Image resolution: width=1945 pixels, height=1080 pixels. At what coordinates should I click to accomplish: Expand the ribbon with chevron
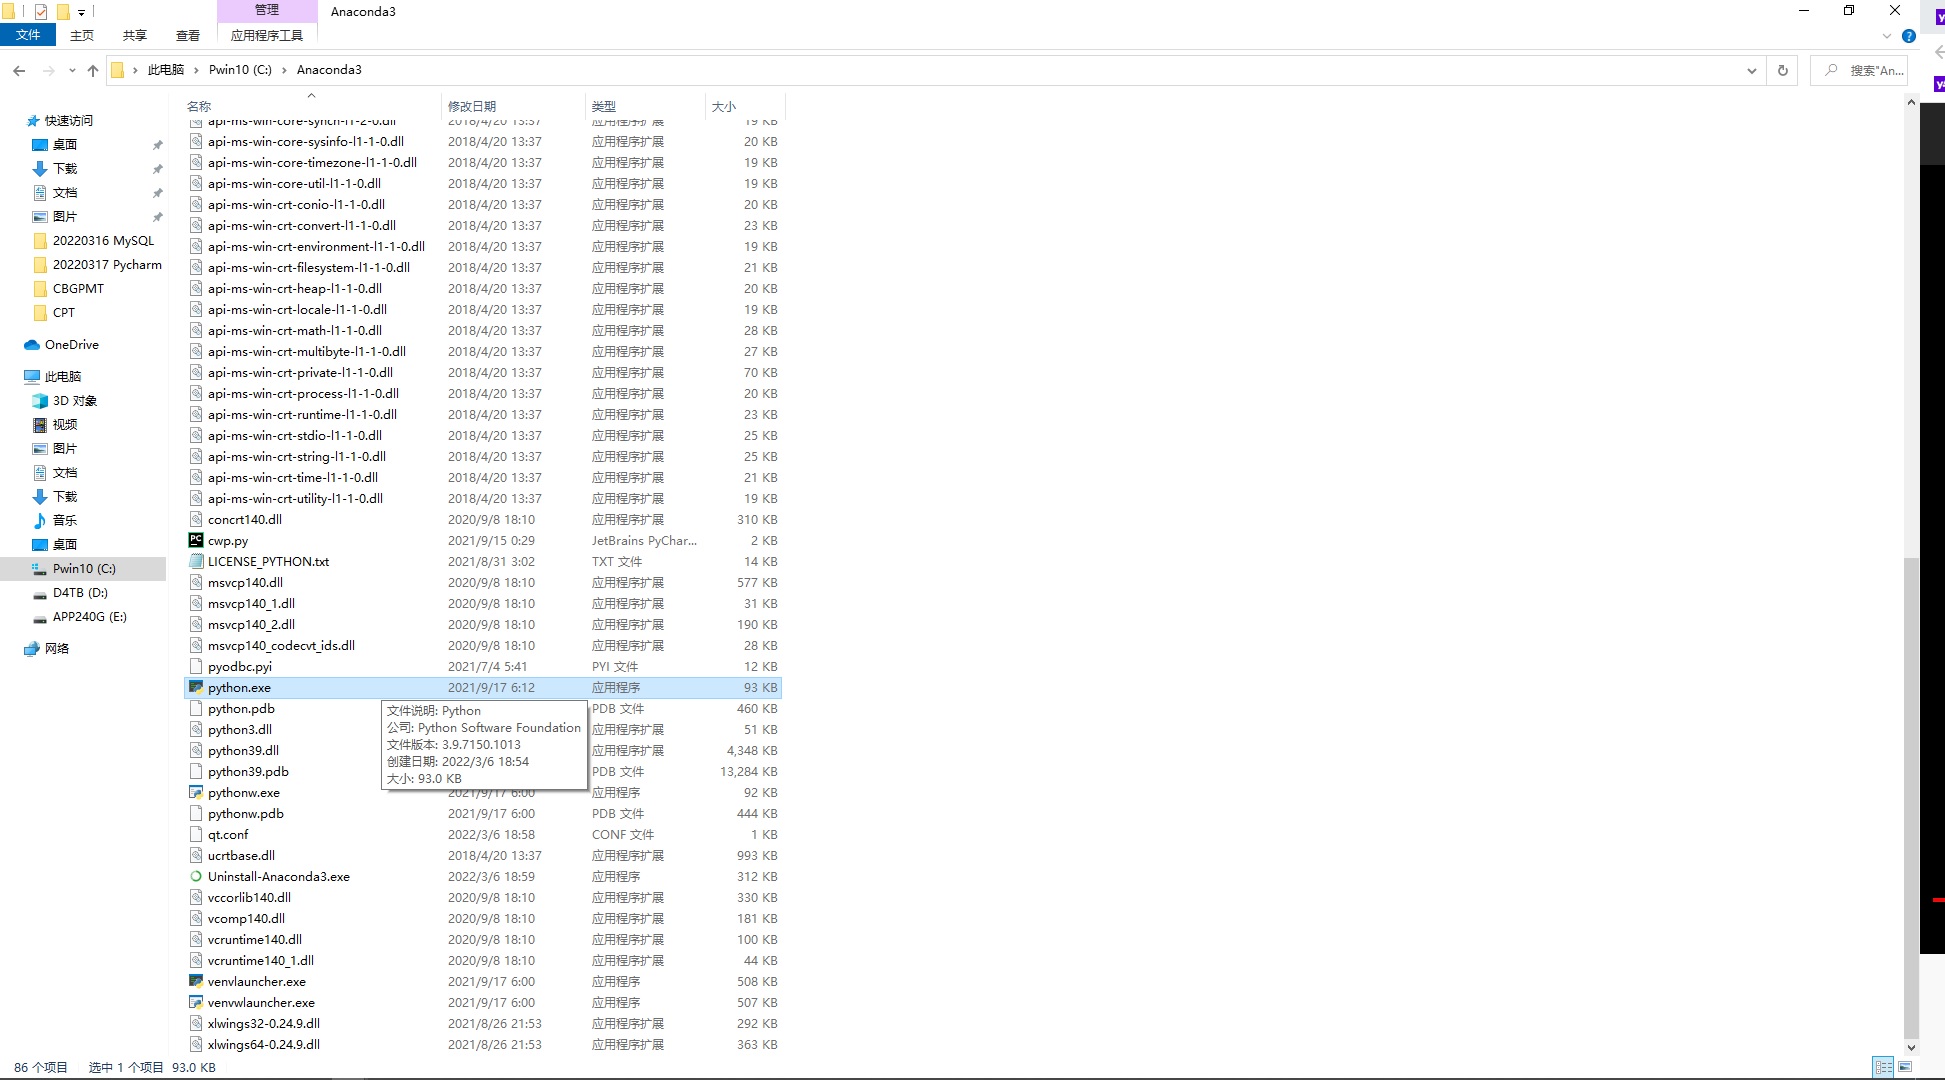click(x=1887, y=36)
